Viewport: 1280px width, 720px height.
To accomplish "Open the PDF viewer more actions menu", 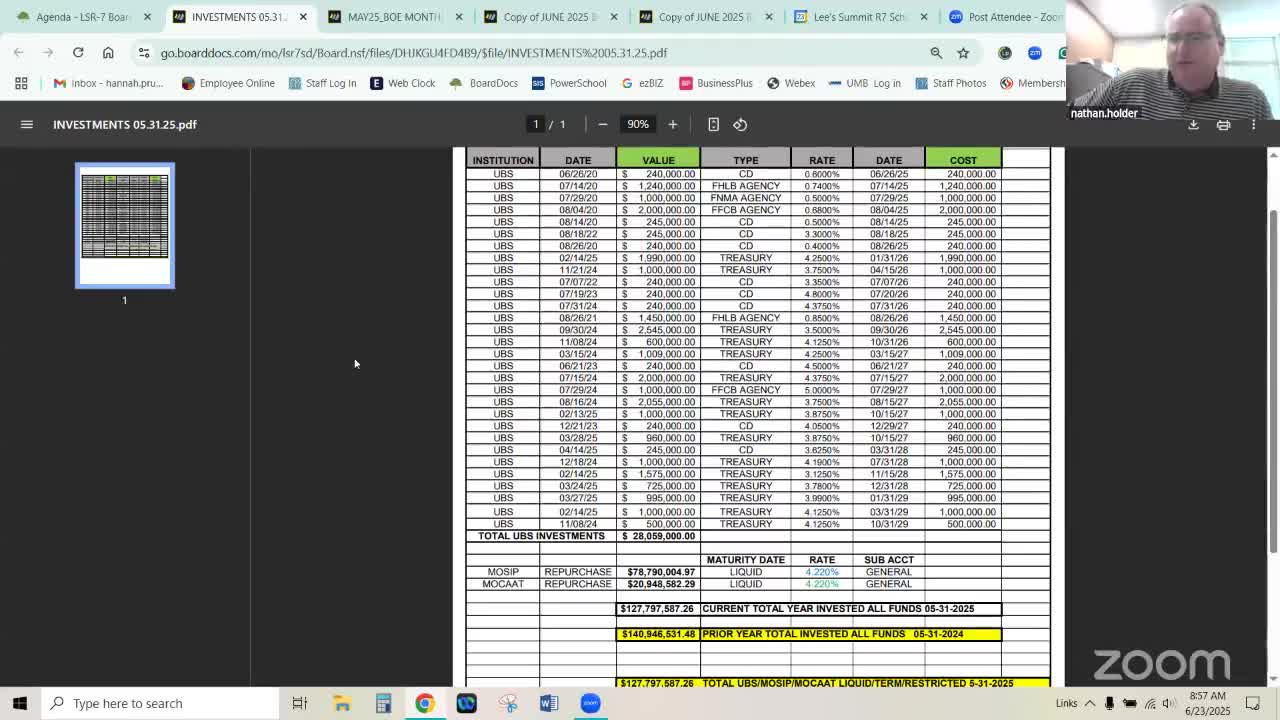I will (x=1253, y=125).
